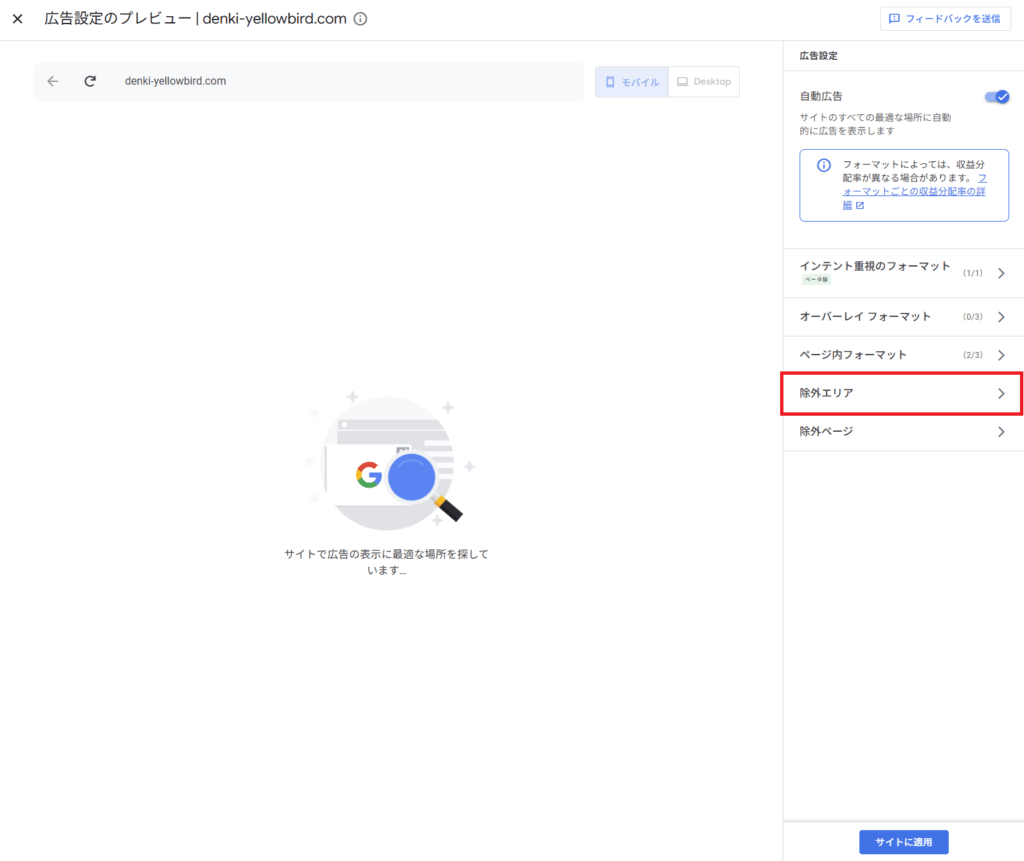This screenshot has width=1024, height=861.
Task: Click the ベータ版 badge
Action: tap(816, 280)
